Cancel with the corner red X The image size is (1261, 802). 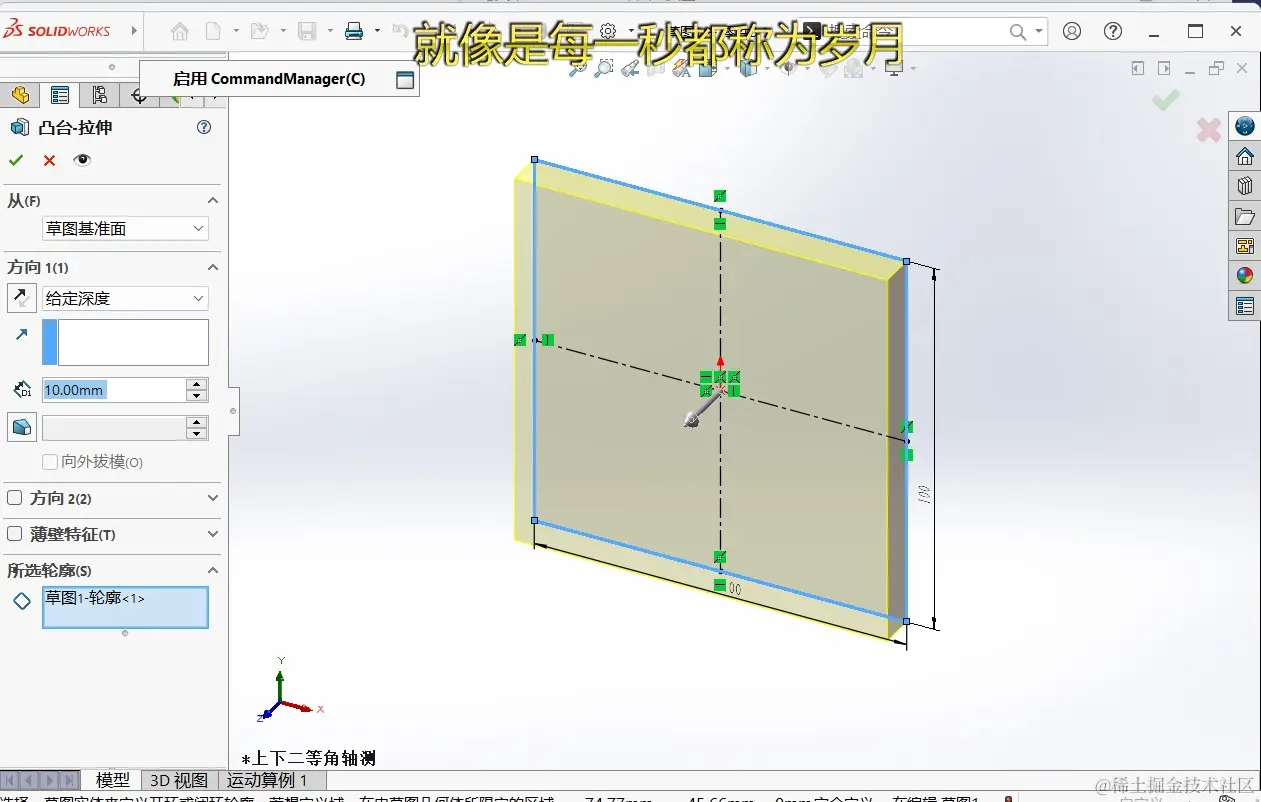1209,129
